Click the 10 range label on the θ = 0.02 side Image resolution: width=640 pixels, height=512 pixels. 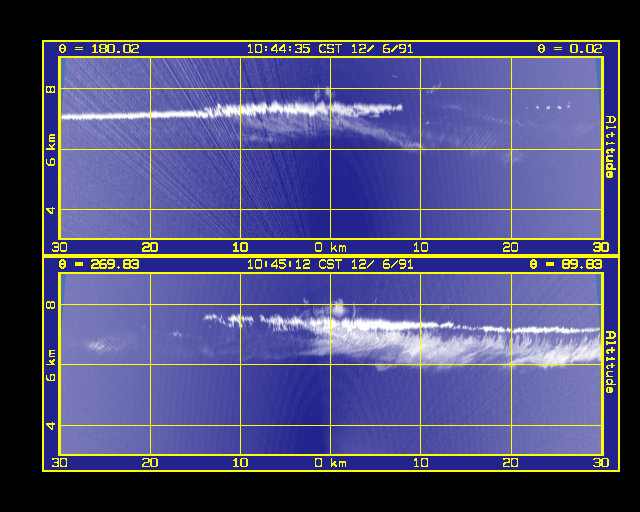pos(421,247)
